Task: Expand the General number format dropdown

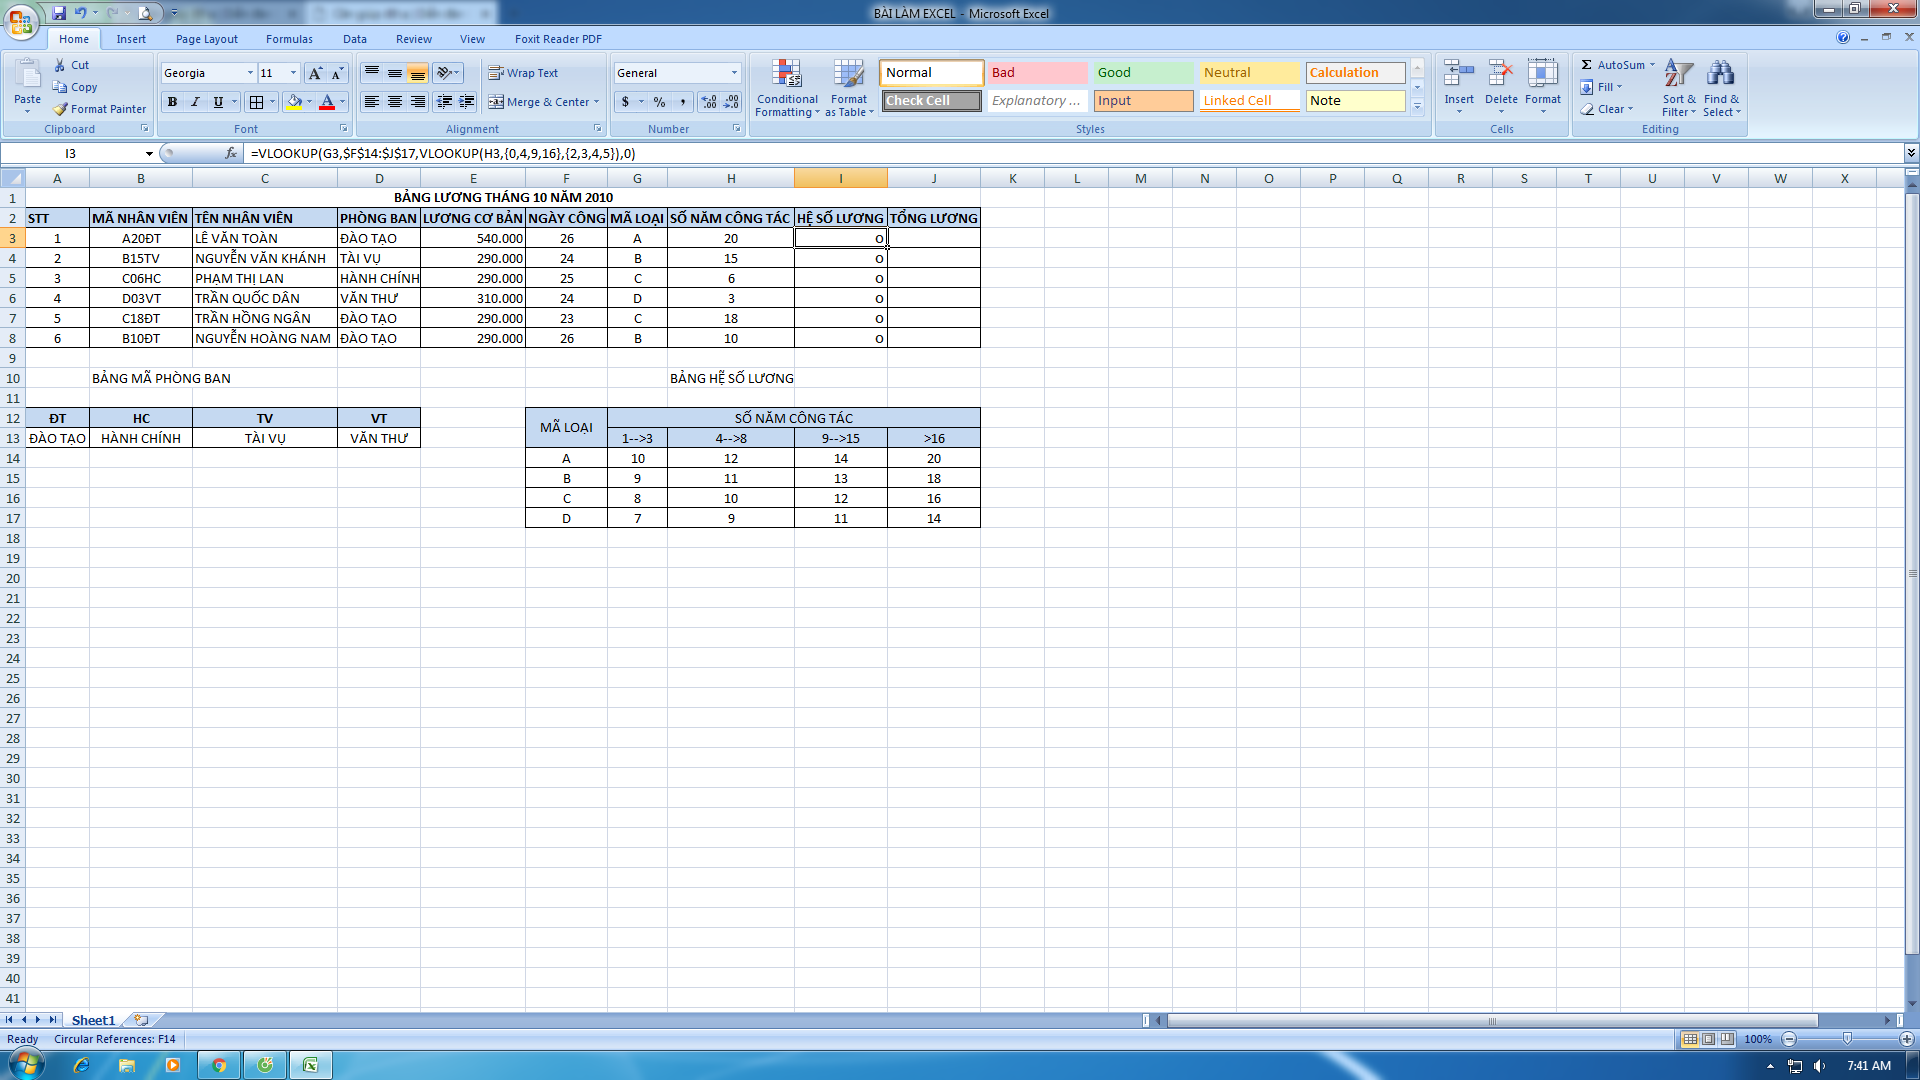Action: coord(734,73)
